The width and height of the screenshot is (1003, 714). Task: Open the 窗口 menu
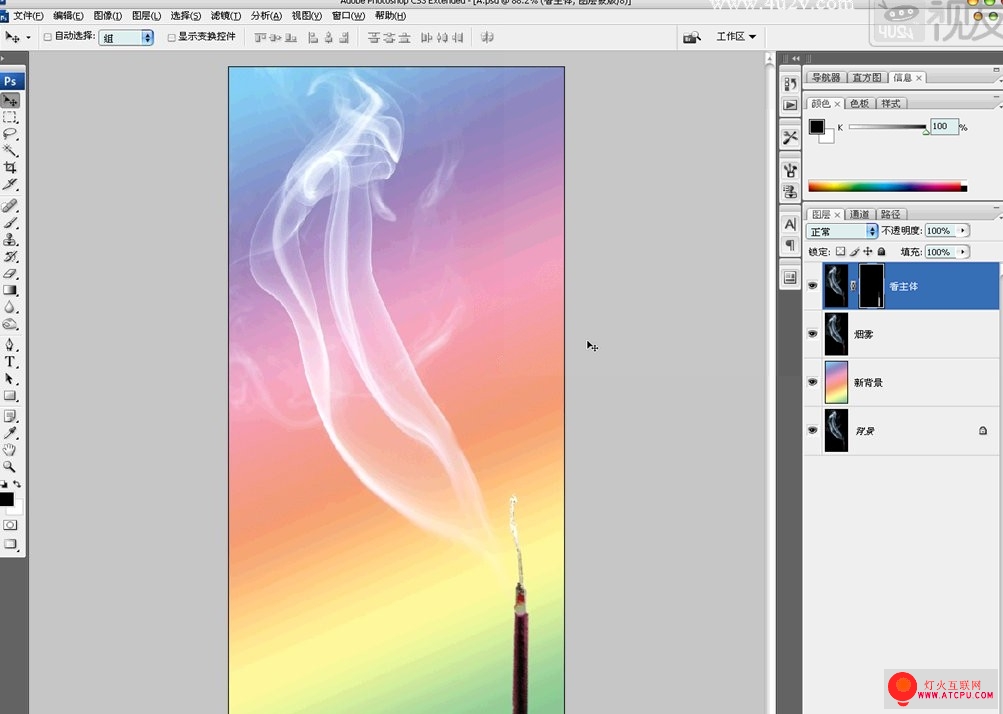[x=349, y=16]
